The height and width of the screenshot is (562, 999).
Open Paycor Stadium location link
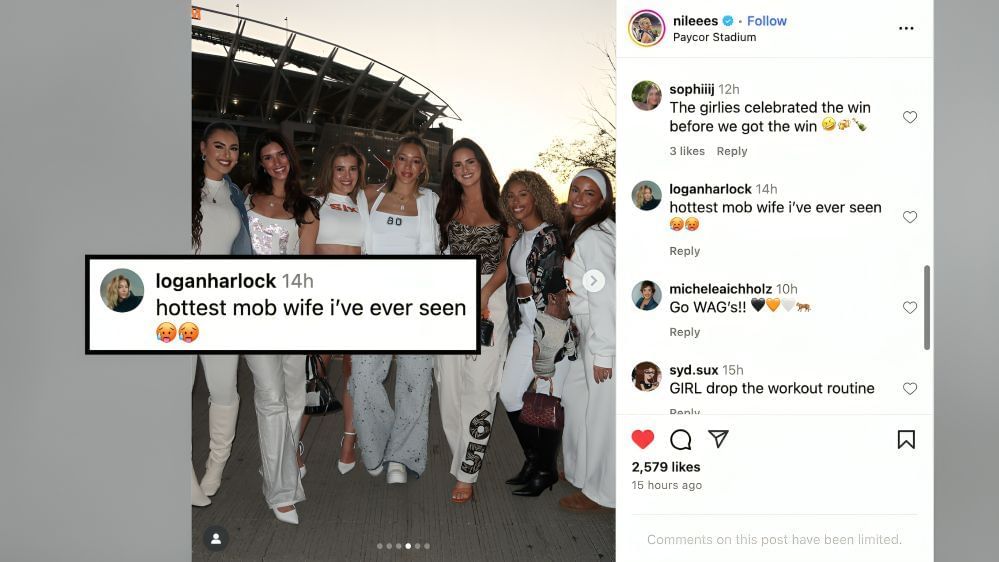click(x=714, y=38)
